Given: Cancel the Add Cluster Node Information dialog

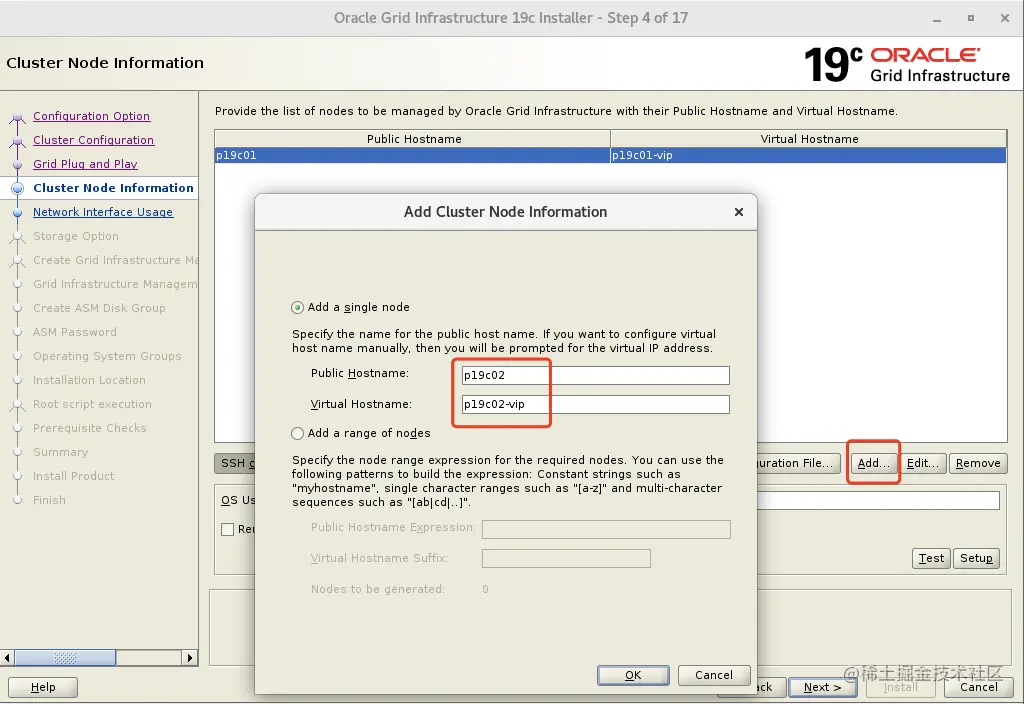Looking at the screenshot, I should [x=714, y=675].
